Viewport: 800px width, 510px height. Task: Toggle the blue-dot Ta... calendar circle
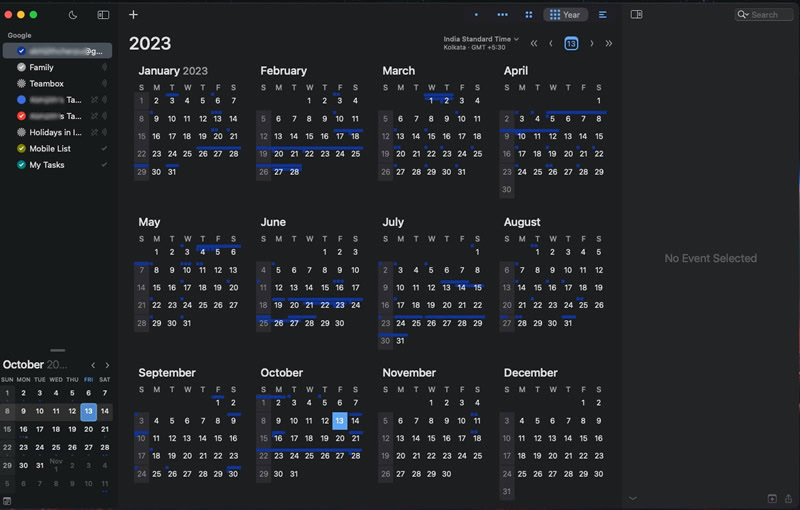click(21, 100)
